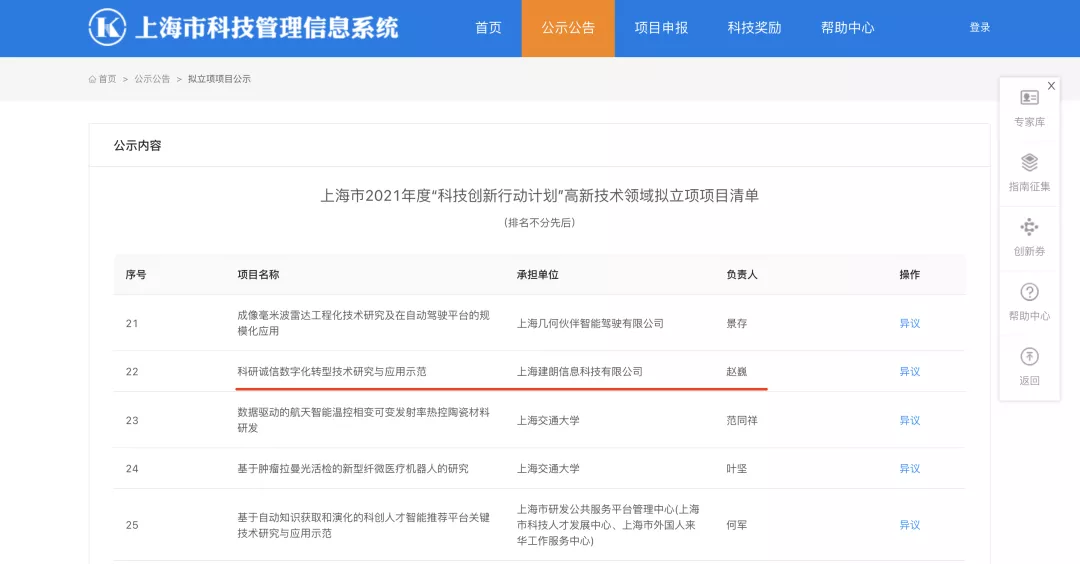Open 帮助中心 in the top navigation
This screenshot has height=564, width=1080.
click(x=847, y=28)
